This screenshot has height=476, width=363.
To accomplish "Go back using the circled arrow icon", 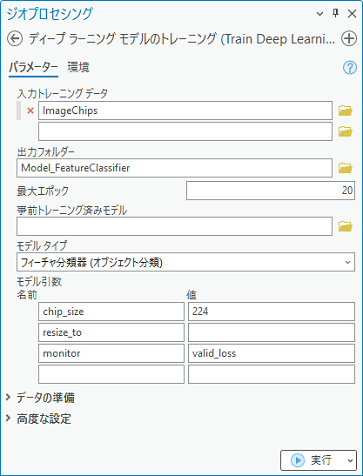I will click(x=15, y=39).
